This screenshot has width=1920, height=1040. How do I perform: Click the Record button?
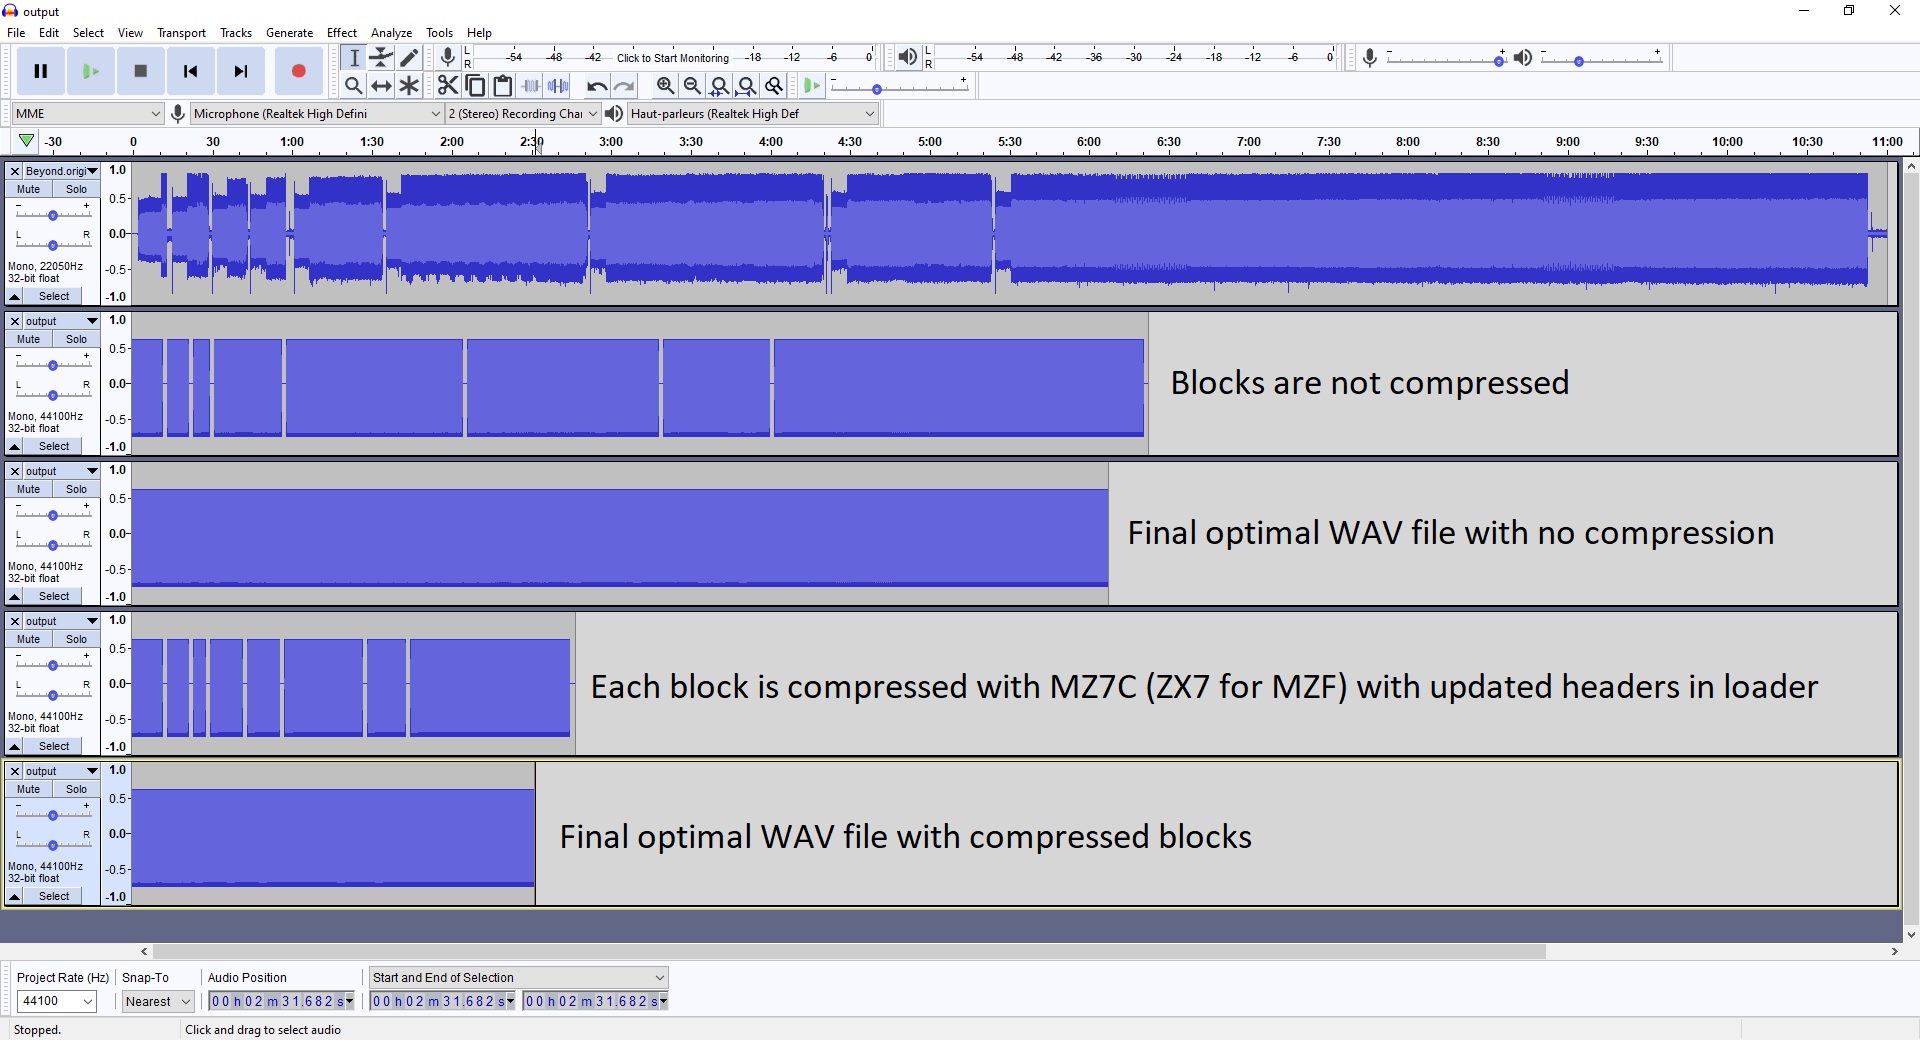pos(298,71)
